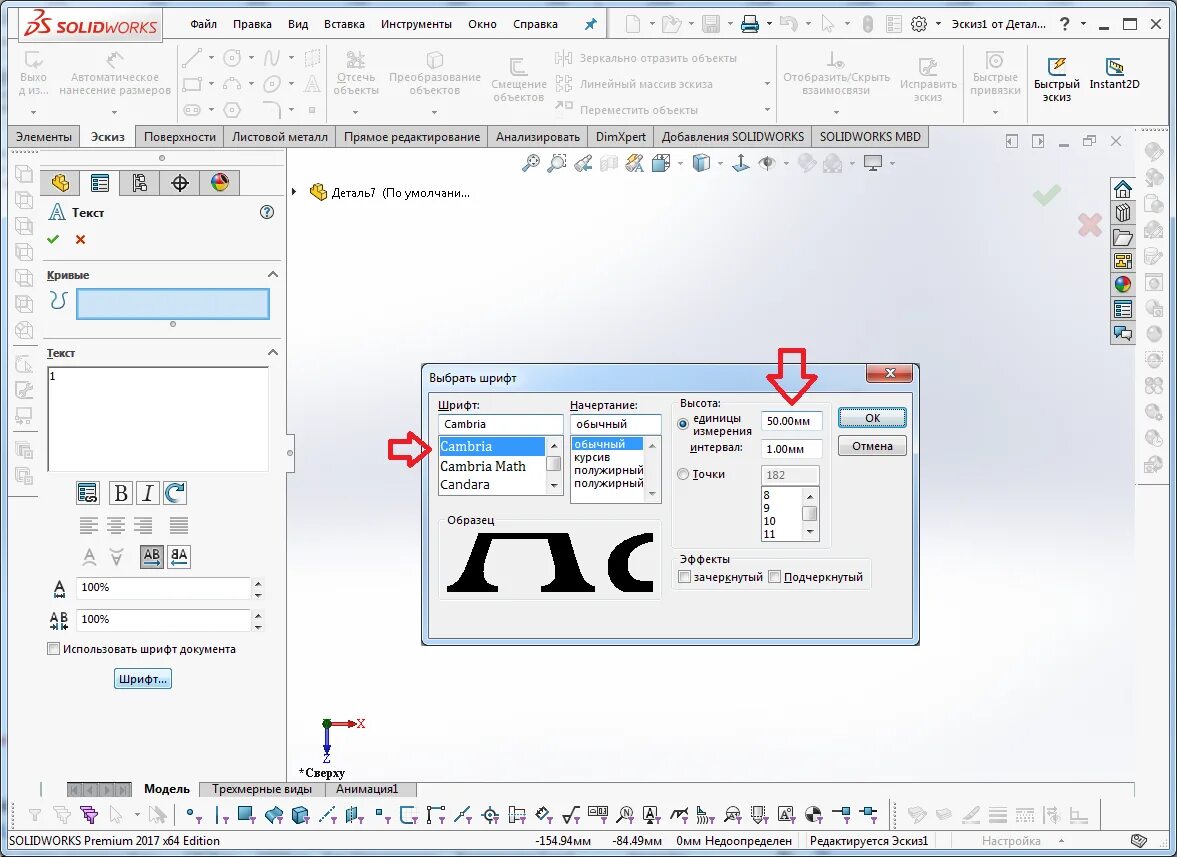The width and height of the screenshot is (1177, 857).
Task: Open the Инструменты menu
Action: click(x=417, y=24)
